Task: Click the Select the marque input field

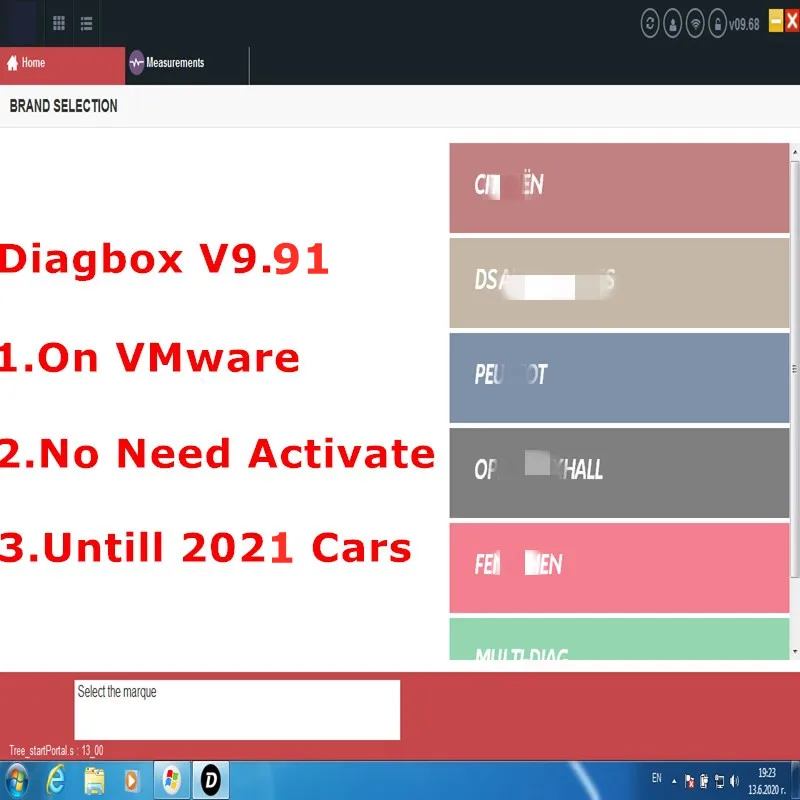Action: (x=236, y=709)
